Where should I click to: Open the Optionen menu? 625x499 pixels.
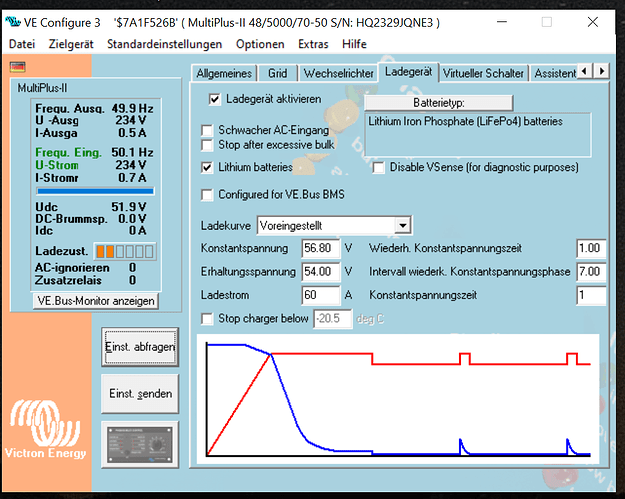click(260, 44)
